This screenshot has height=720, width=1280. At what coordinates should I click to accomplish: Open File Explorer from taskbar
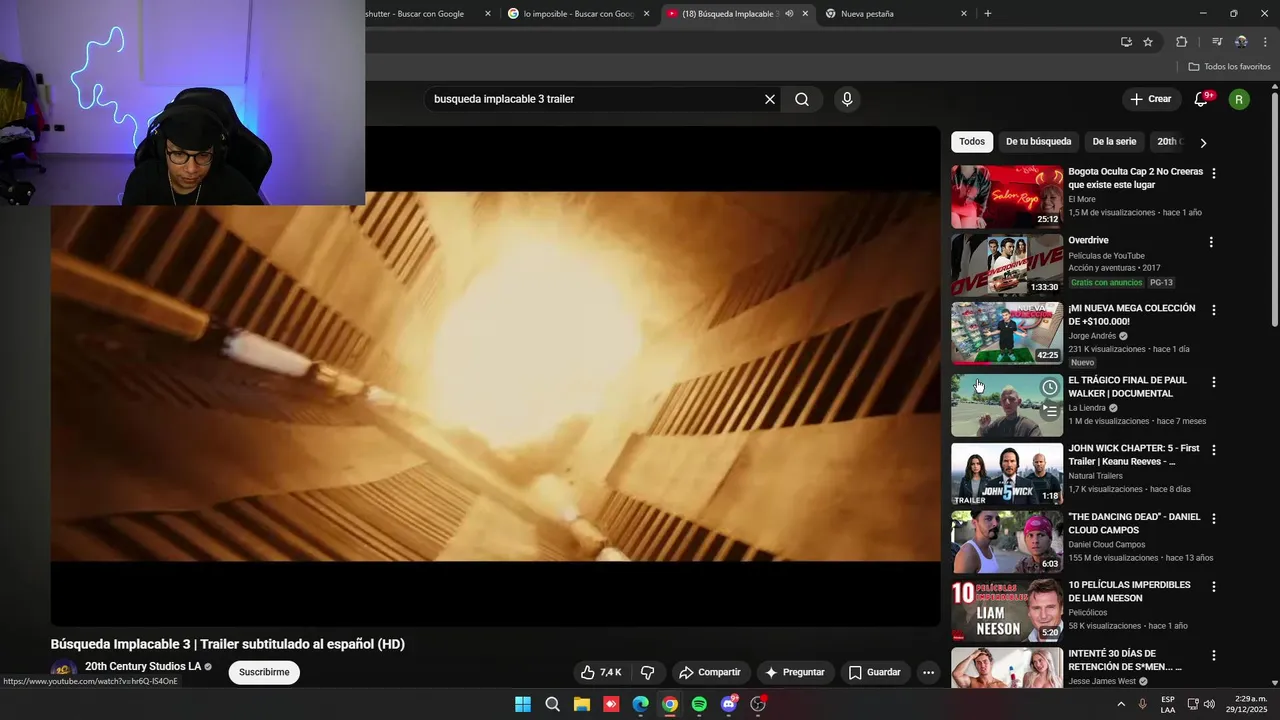click(x=582, y=704)
